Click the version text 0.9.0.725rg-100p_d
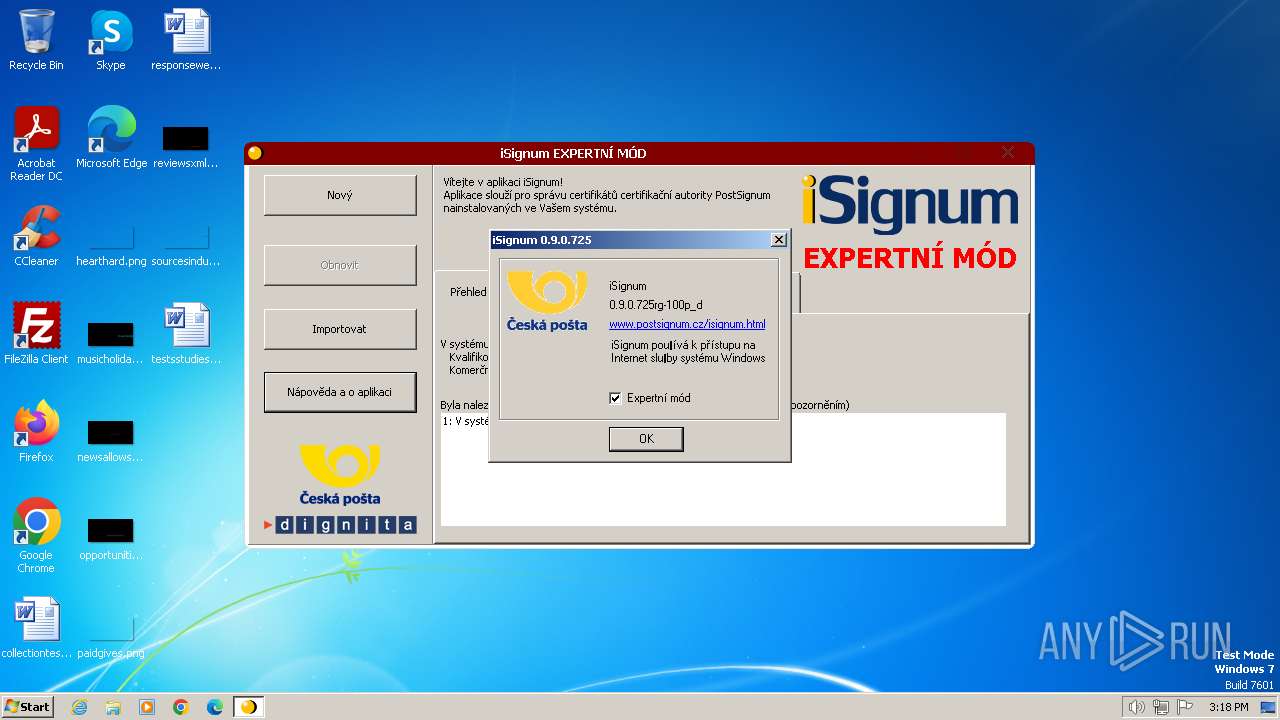 coord(656,305)
